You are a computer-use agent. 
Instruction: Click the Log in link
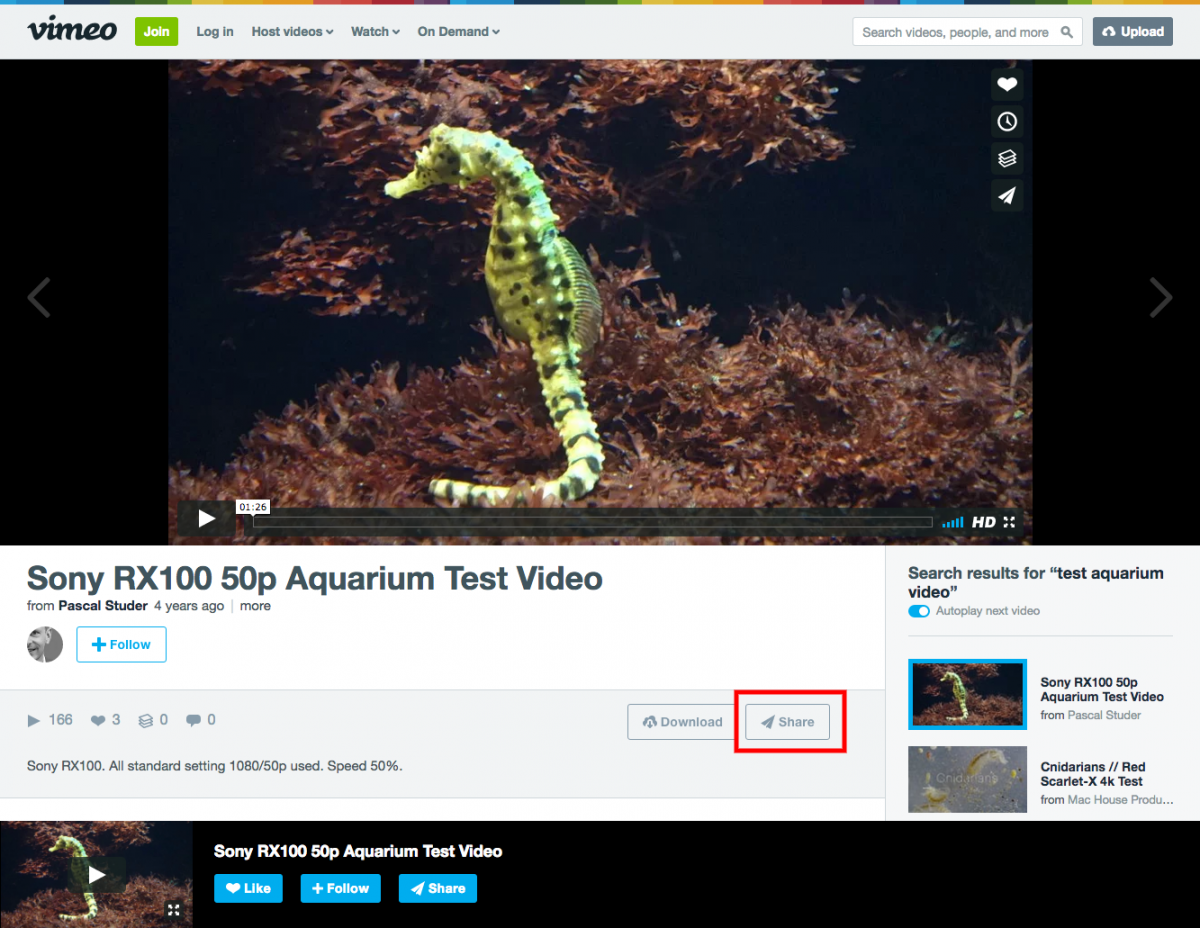point(215,32)
